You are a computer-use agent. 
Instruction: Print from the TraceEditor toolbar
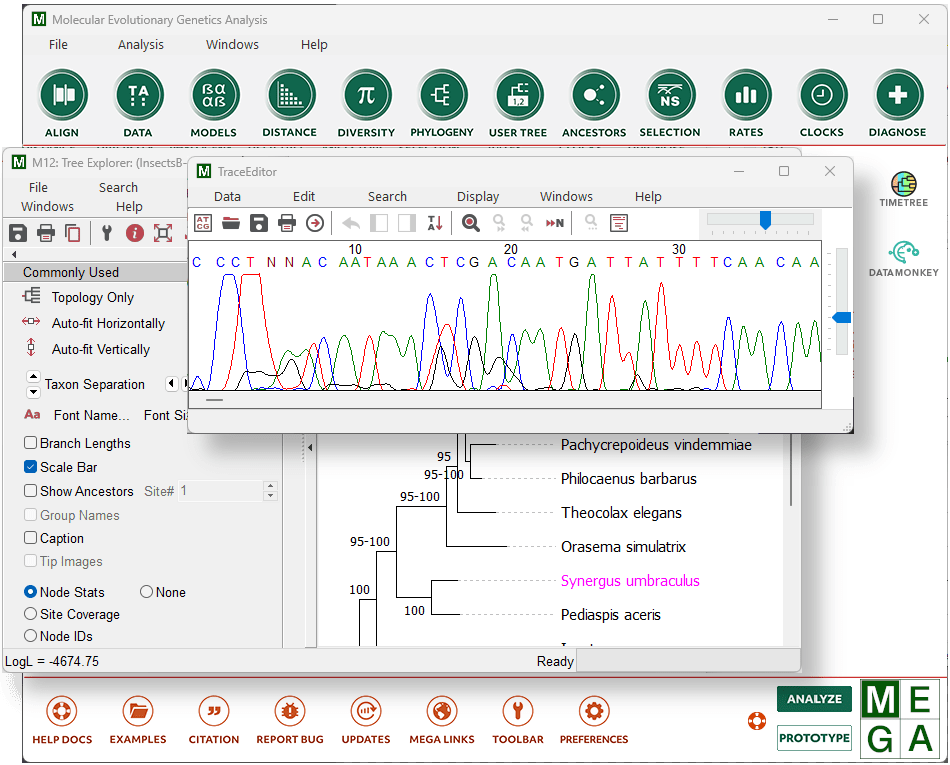point(287,223)
